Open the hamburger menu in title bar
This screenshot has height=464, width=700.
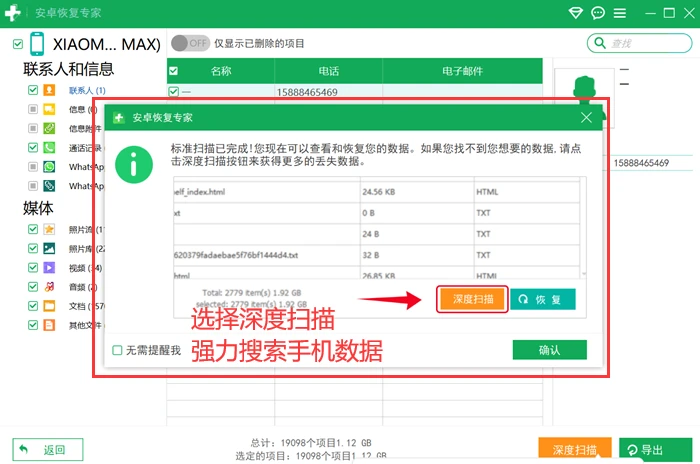point(620,13)
